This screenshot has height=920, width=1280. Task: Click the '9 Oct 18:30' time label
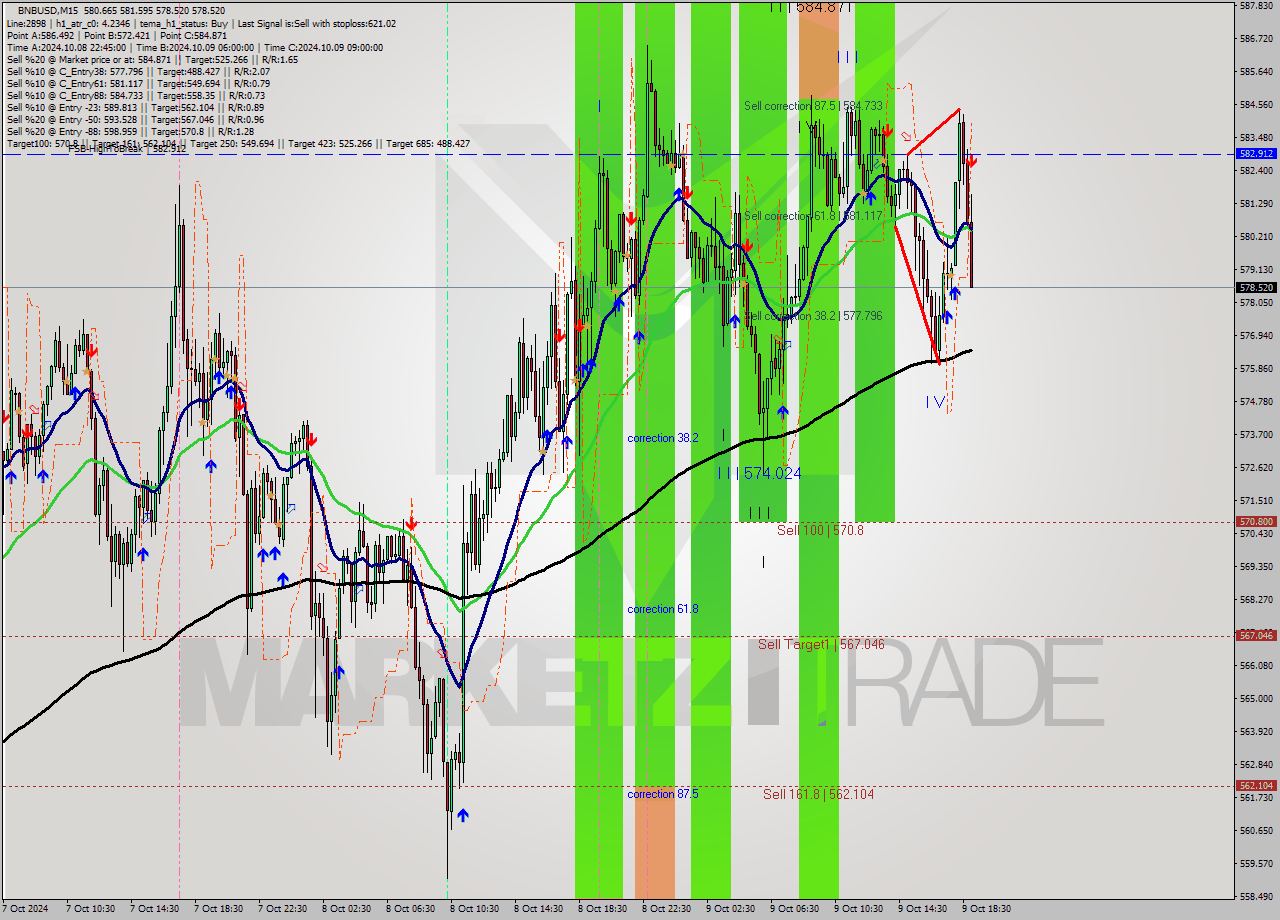[986, 909]
